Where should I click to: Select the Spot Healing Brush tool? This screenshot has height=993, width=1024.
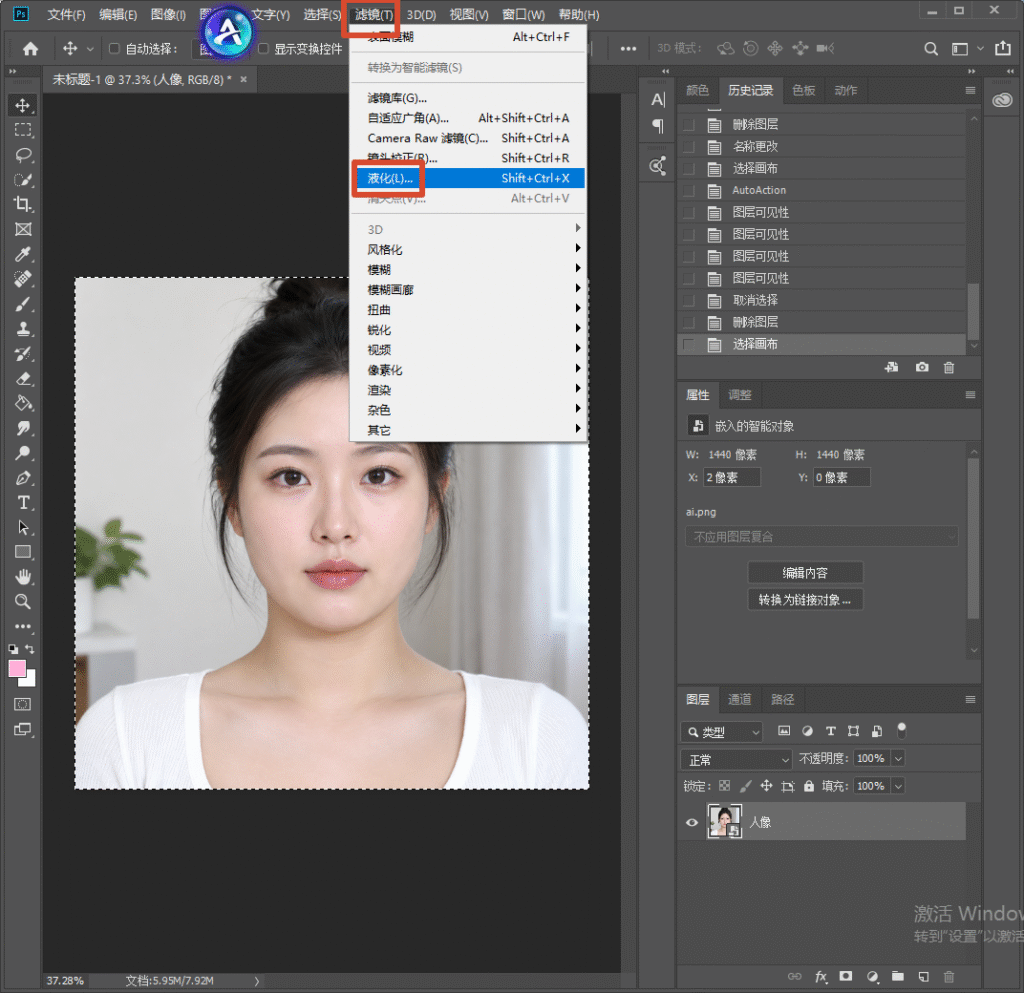coord(23,279)
